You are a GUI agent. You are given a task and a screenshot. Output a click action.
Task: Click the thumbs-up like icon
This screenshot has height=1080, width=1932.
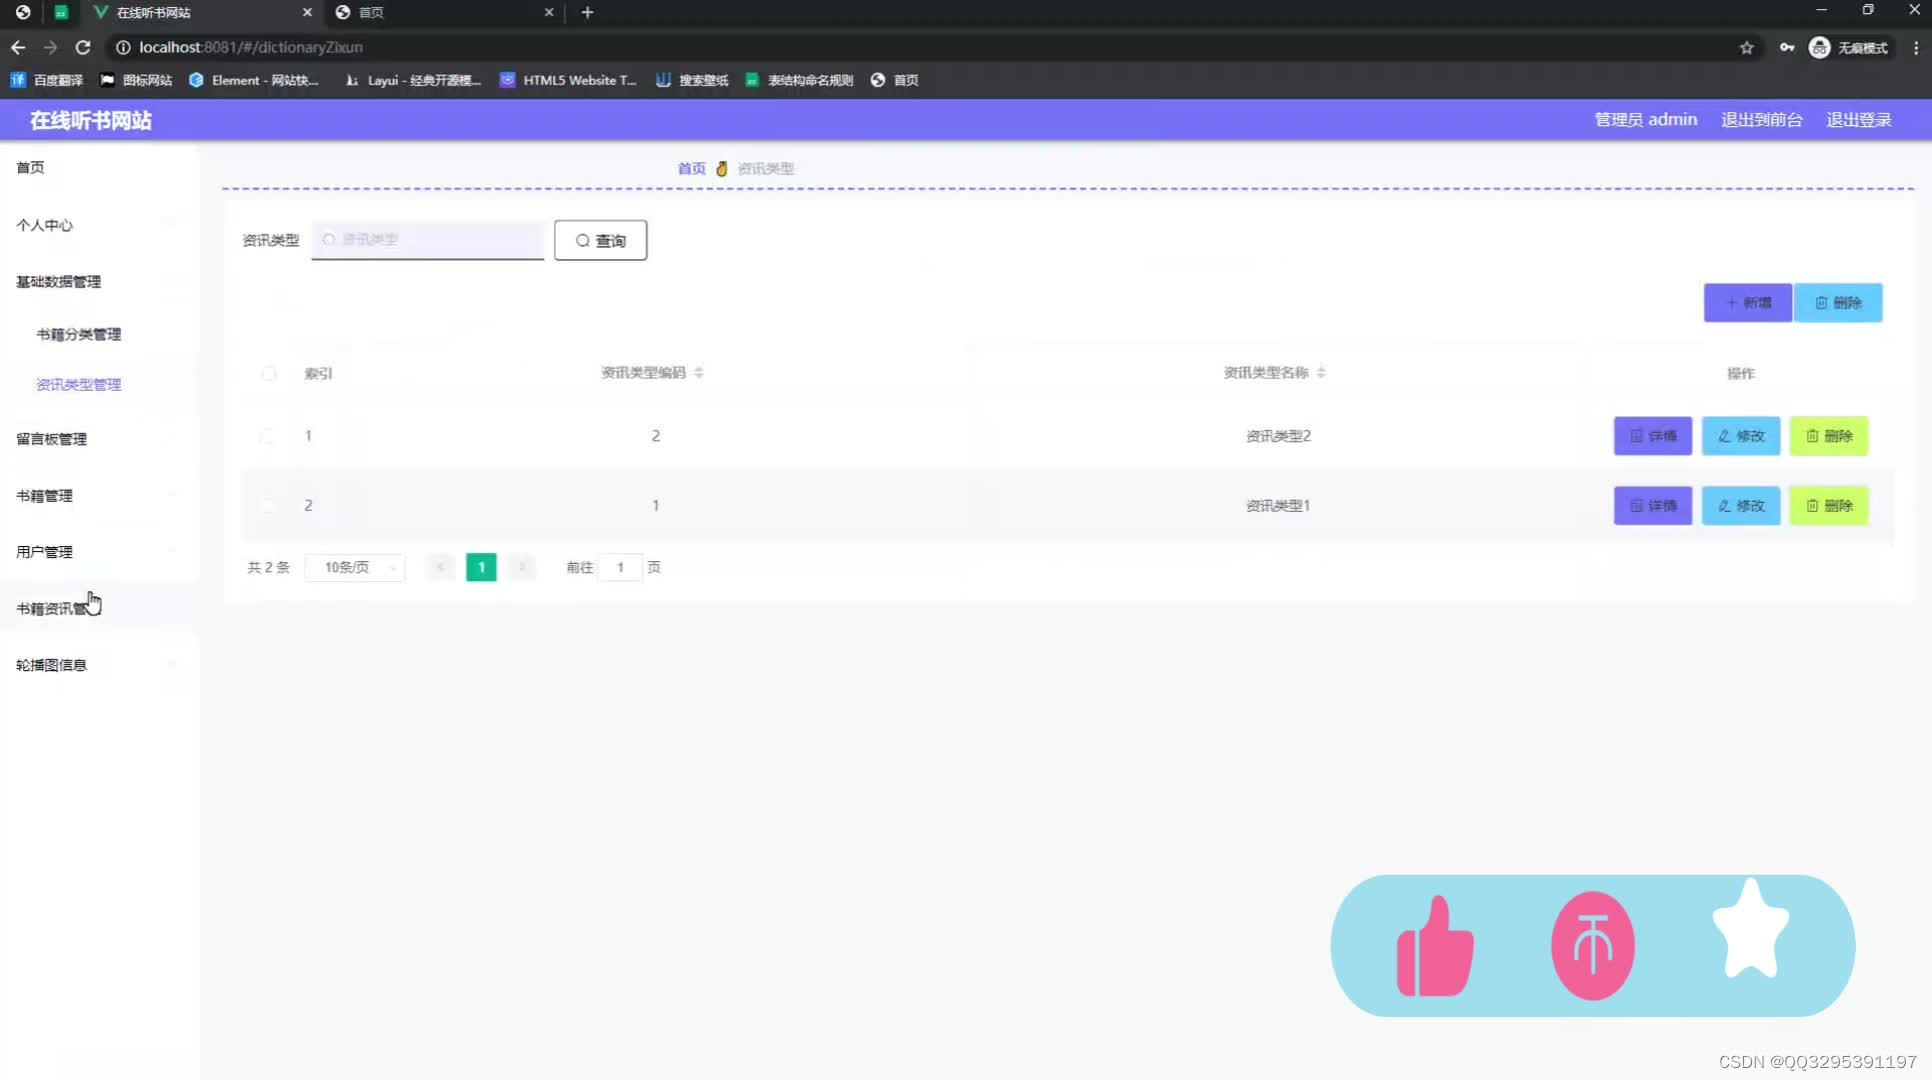pos(1435,946)
